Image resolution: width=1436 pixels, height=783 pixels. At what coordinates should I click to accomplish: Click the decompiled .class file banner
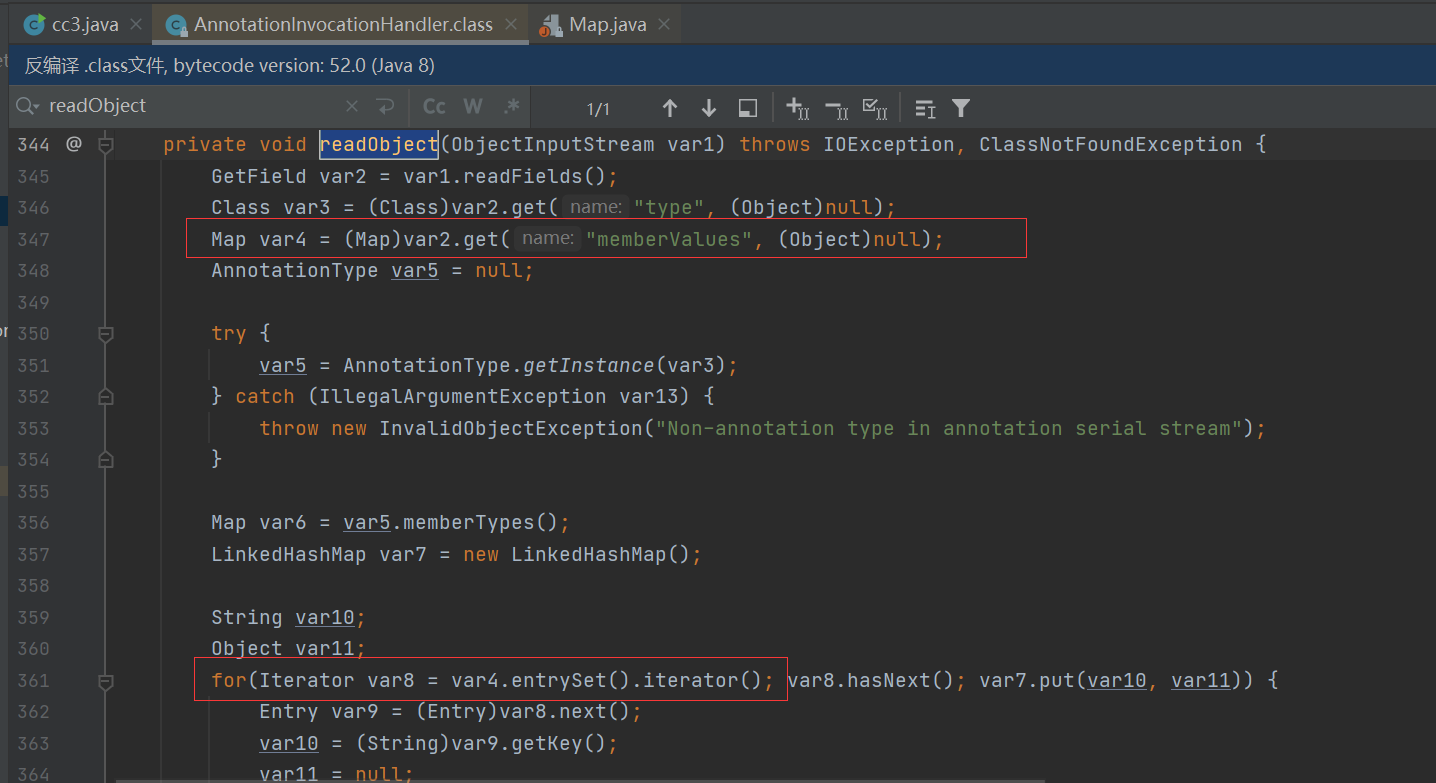(722, 66)
